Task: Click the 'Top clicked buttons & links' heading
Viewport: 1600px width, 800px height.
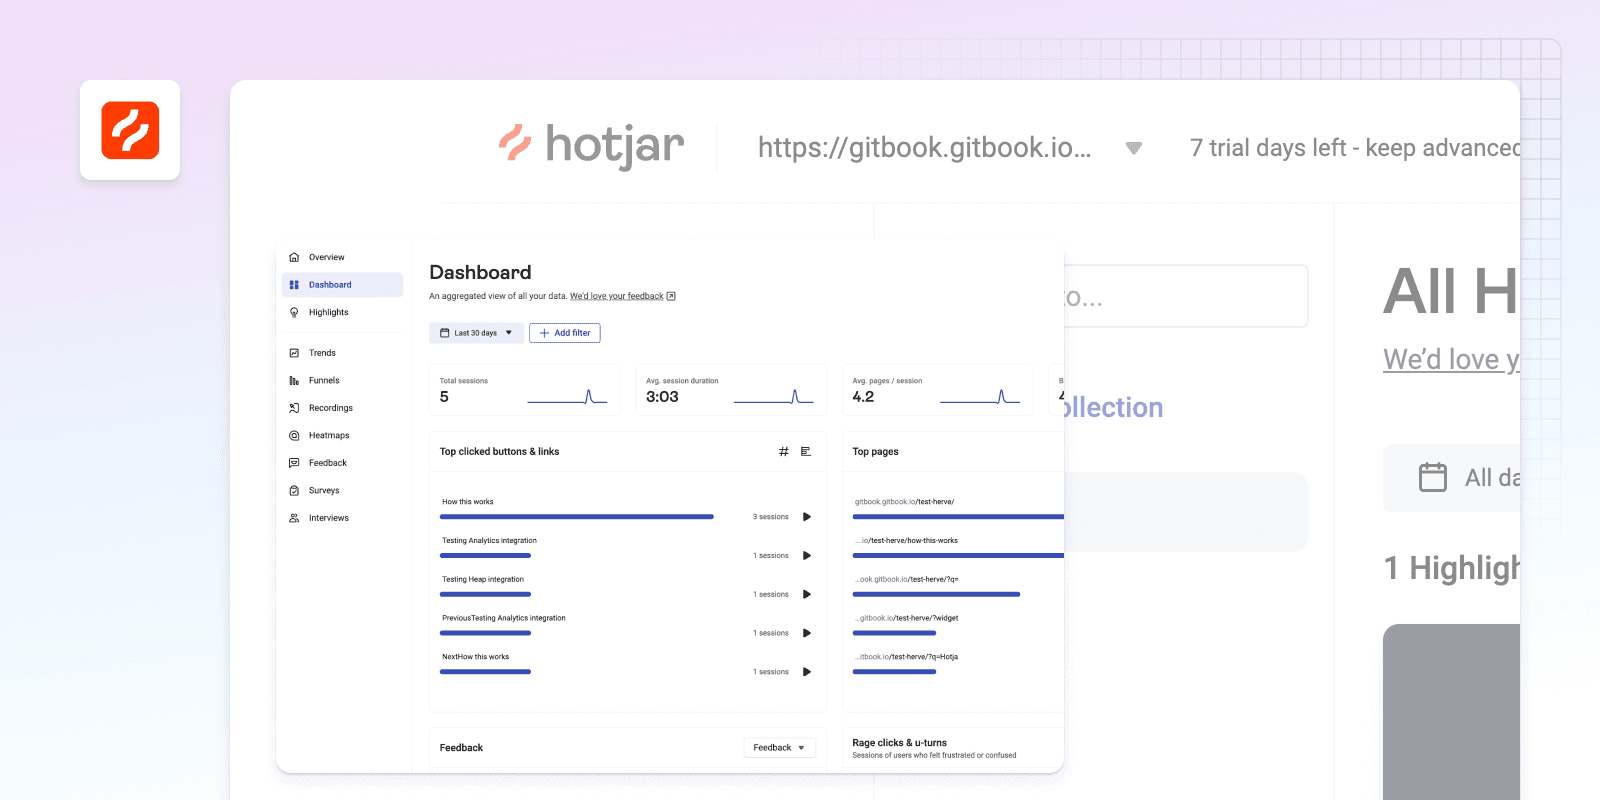Action: tap(500, 452)
